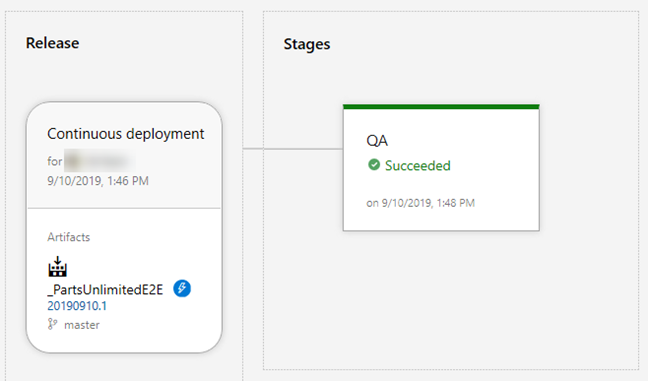Click the blue continuous deployment trigger lightning icon

click(182, 288)
